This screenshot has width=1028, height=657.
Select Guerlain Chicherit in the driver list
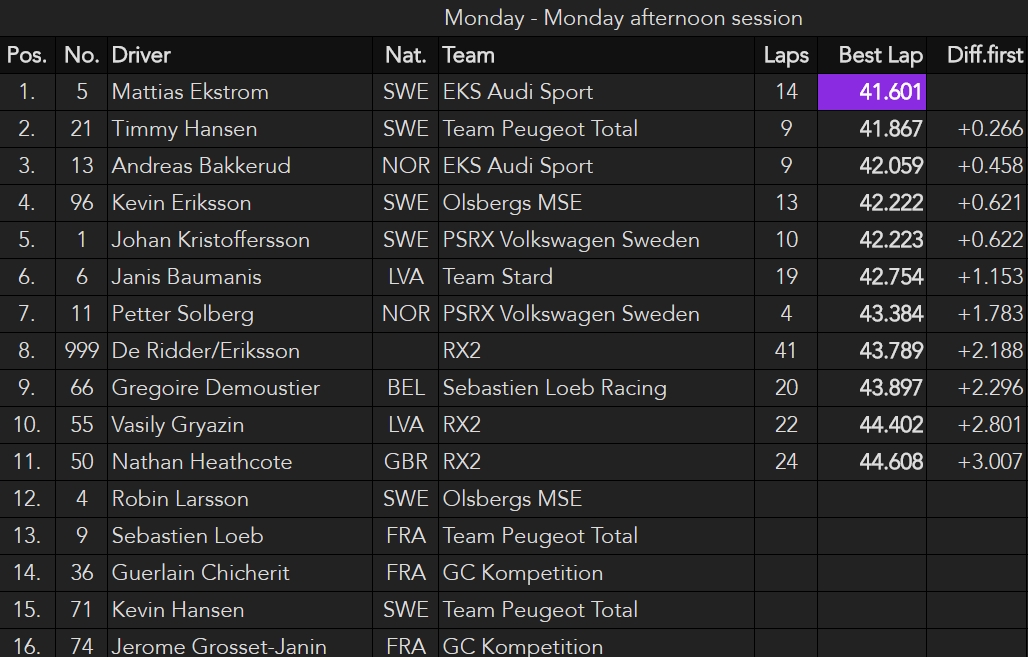200,573
